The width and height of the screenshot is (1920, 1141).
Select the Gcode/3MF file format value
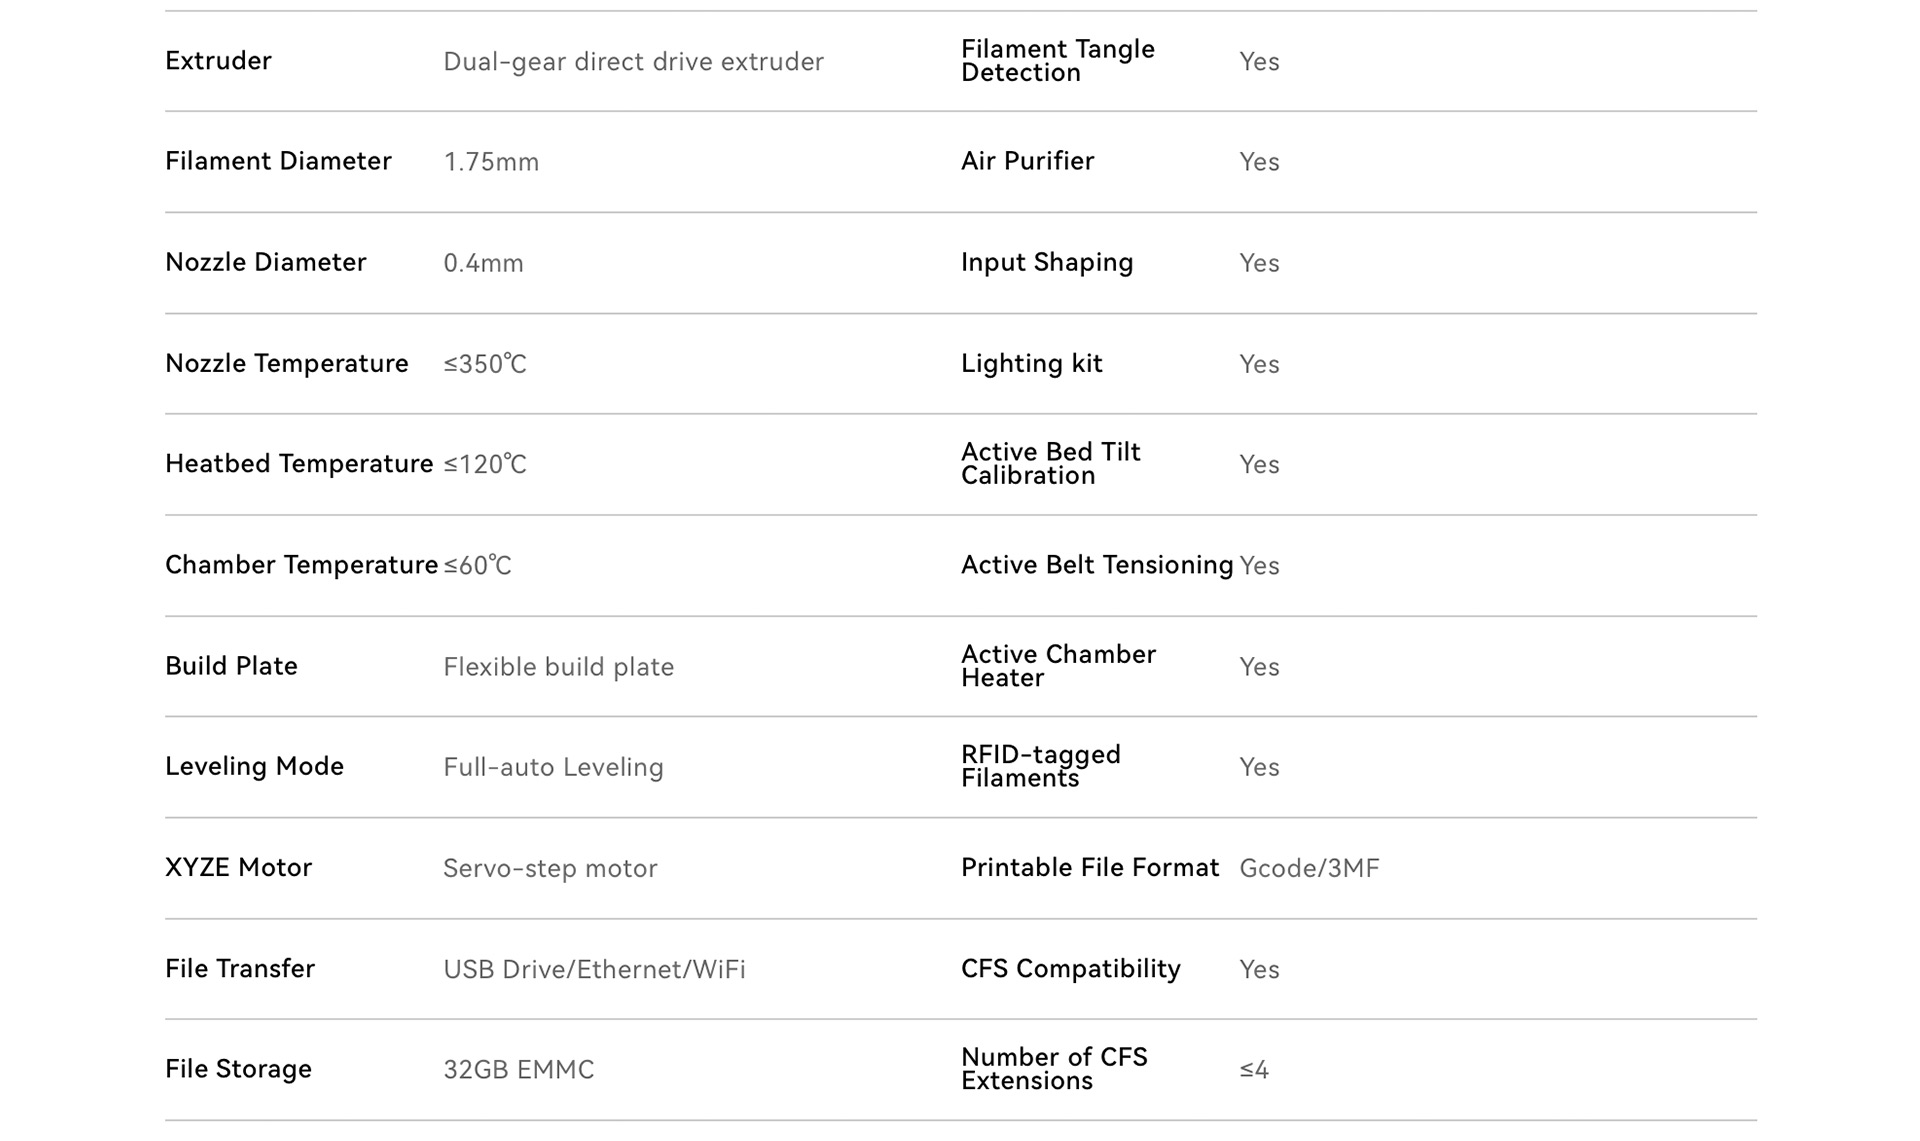click(1309, 868)
